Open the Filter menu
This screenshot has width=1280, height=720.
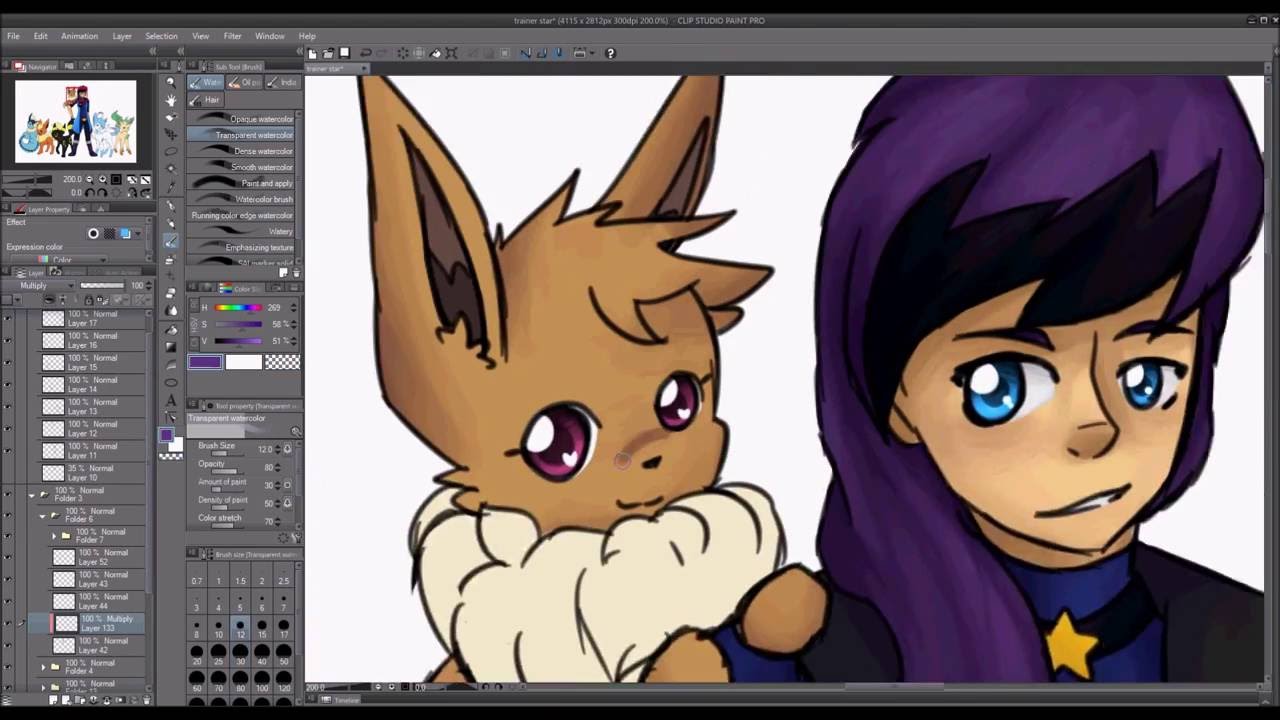pos(232,36)
